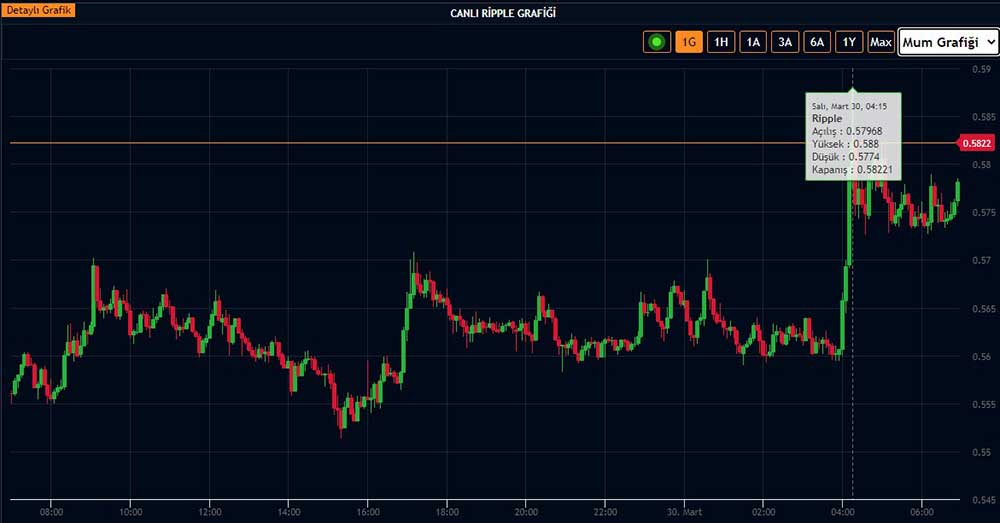Click the Kapanış : 0.58221 tooltip value
Screen dimensions: 1000x523
tap(852, 170)
